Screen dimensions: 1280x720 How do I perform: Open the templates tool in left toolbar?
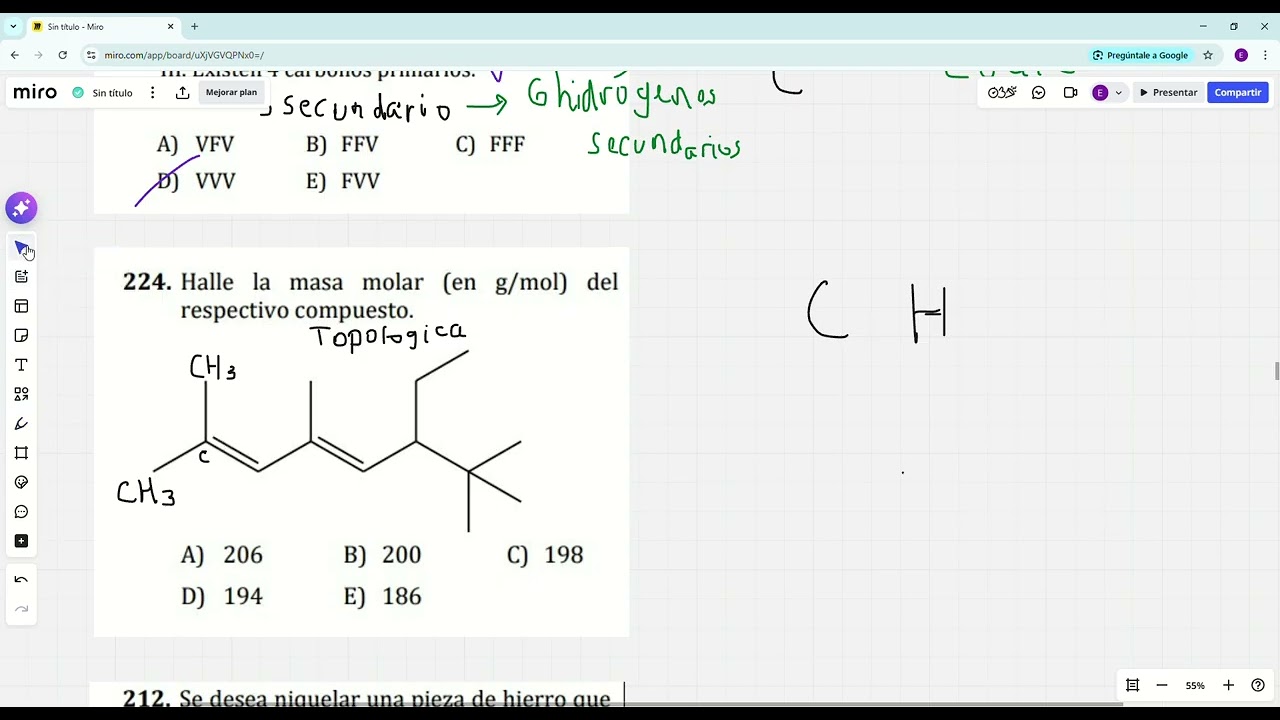(21, 277)
